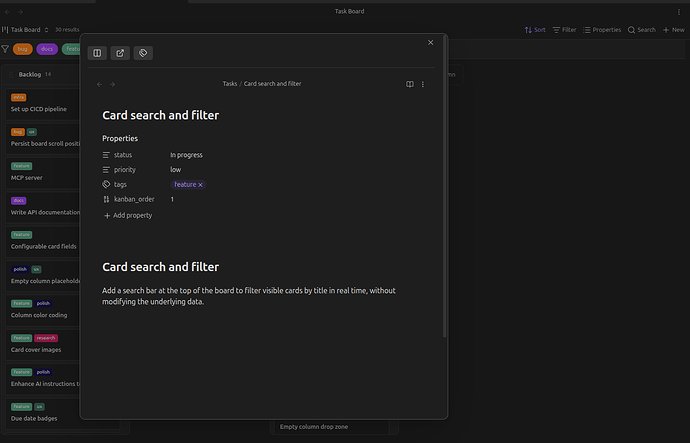Click Add property button
Image resolution: width=690 pixels, height=443 pixels.
[128, 215]
